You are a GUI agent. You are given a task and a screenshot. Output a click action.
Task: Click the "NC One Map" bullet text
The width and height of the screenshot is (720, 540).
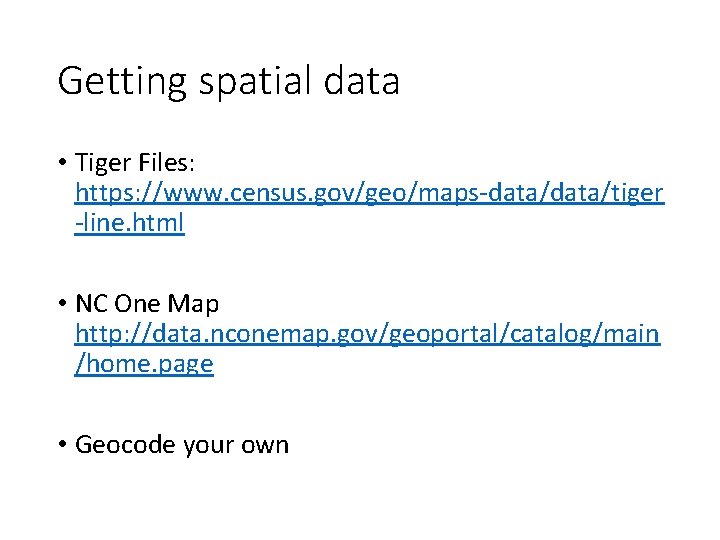coord(147,304)
